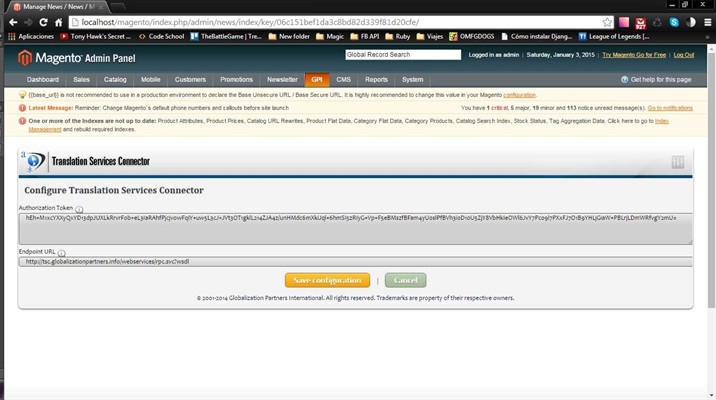The image size is (716, 400).
Task: Follow the Try Magento Go for Free link
Action: point(634,55)
